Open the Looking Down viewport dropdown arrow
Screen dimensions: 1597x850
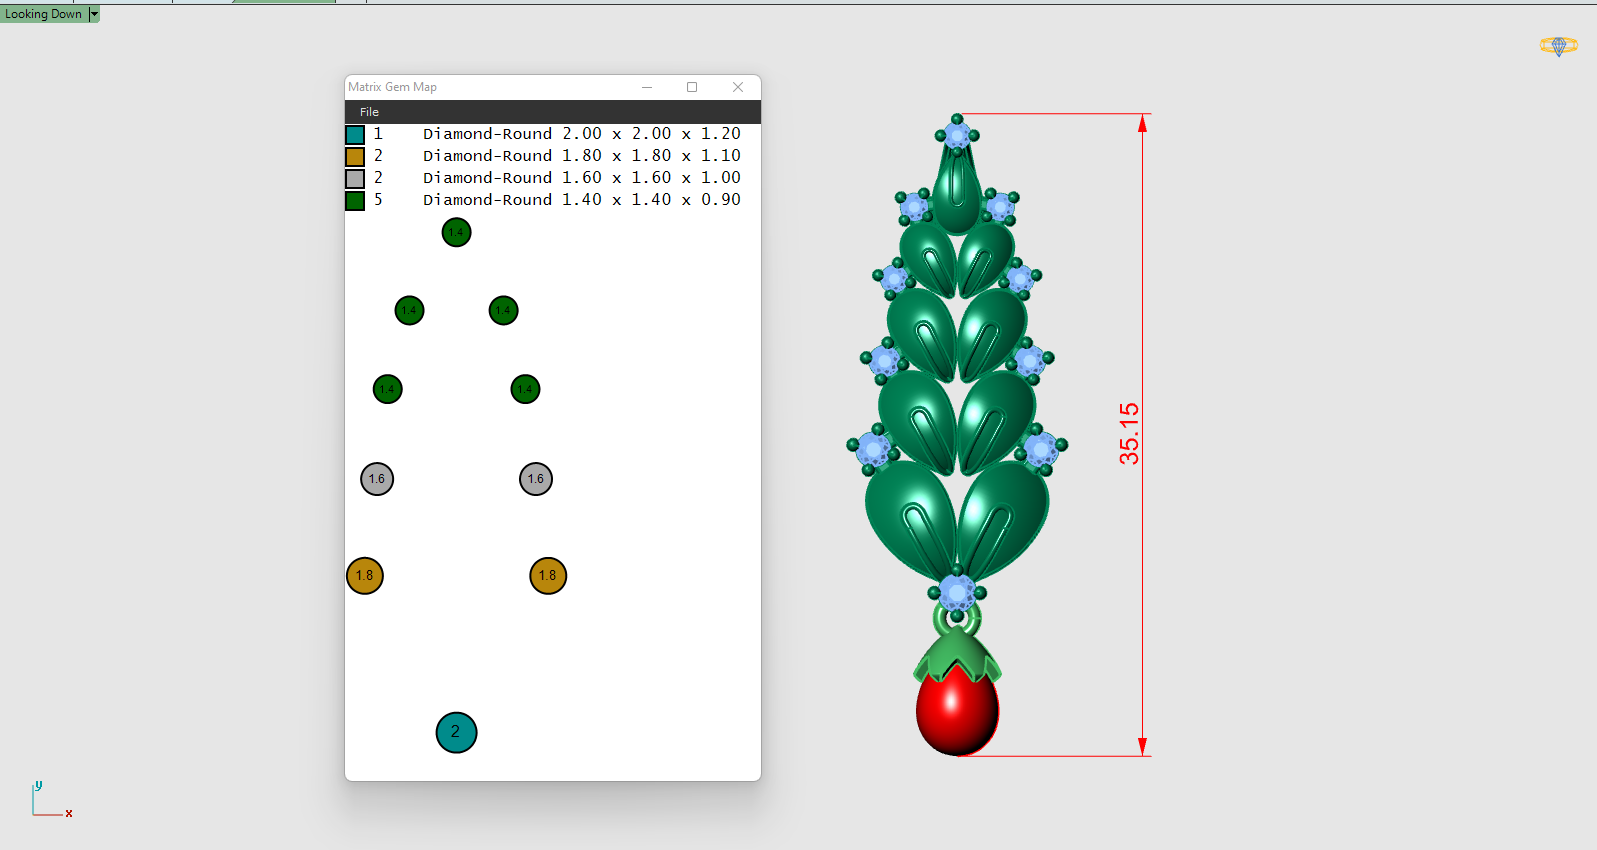[94, 14]
